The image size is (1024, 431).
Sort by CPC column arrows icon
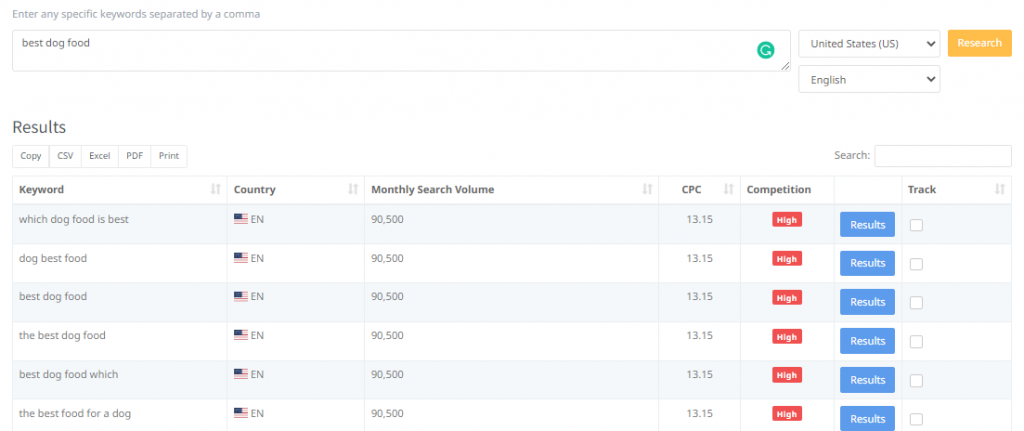pos(729,190)
